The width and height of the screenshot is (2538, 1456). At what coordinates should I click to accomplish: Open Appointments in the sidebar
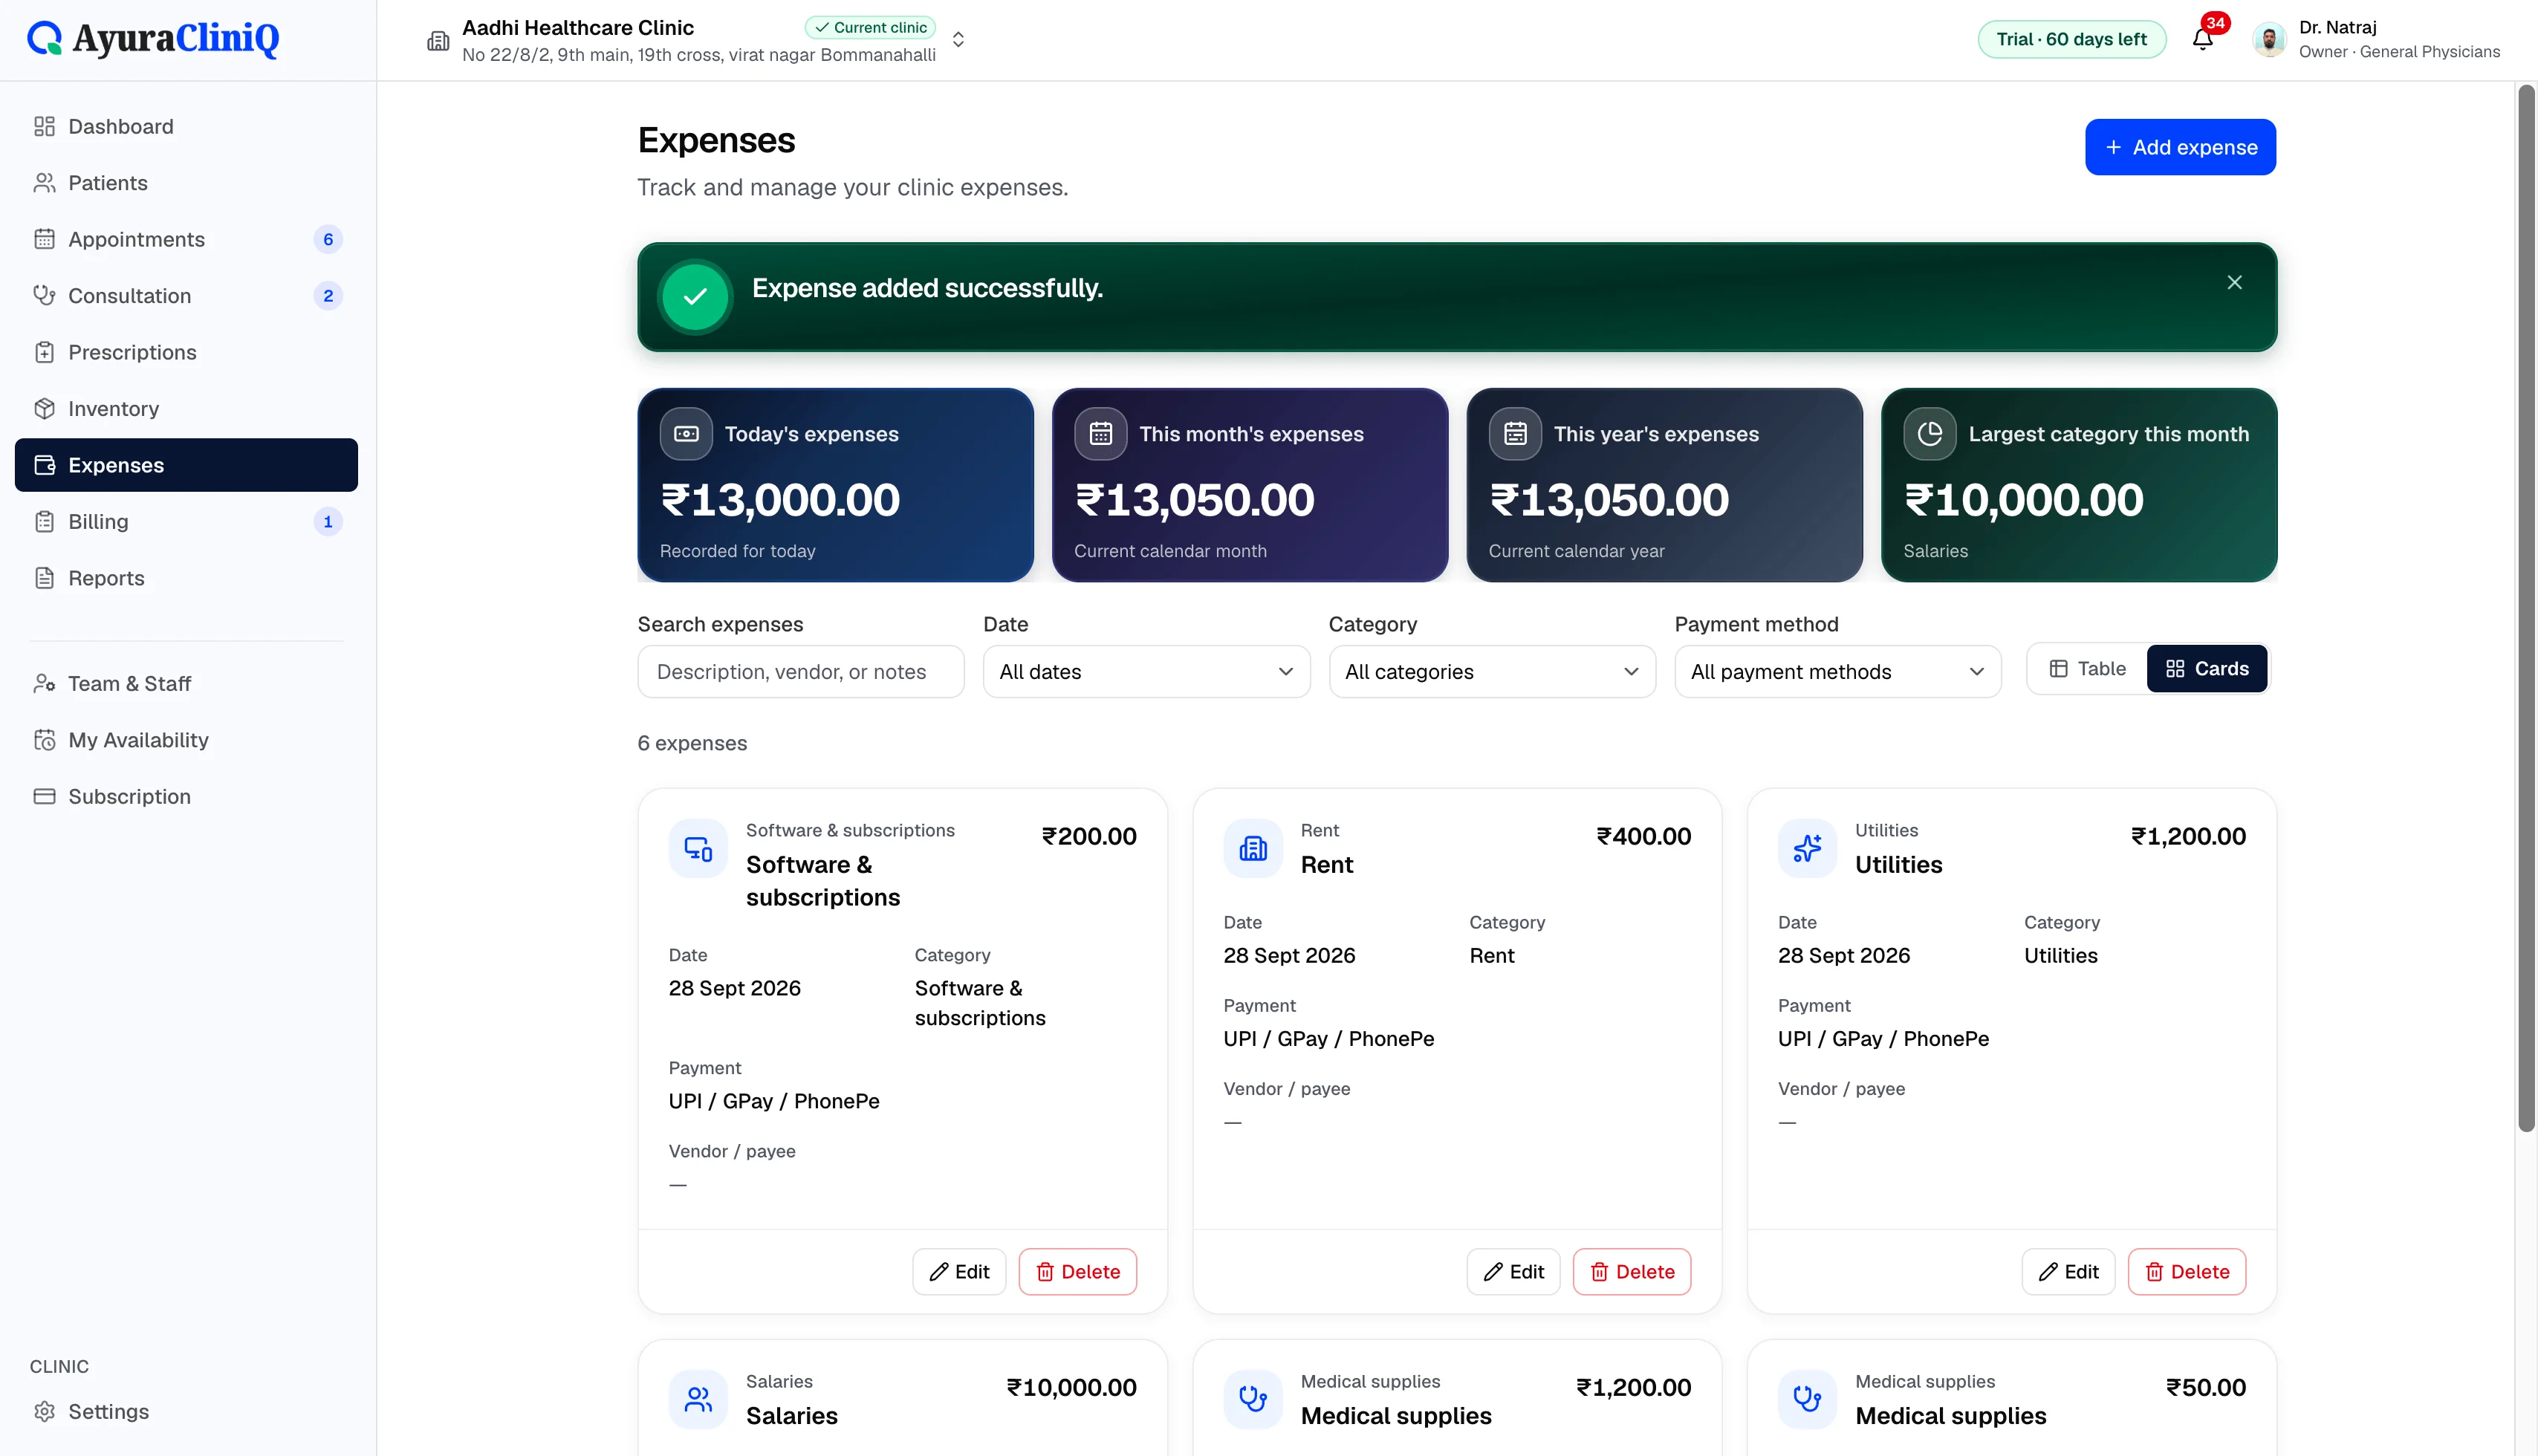click(x=186, y=240)
